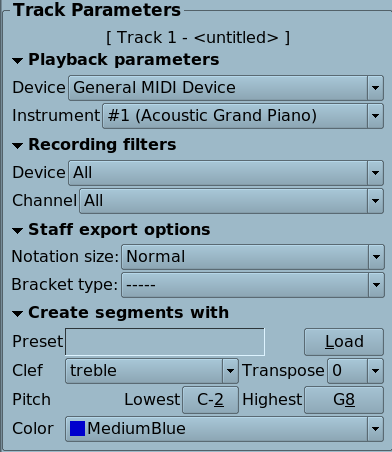Image resolution: width=392 pixels, height=452 pixels.
Task: Open the Clef dropdown set to treble
Action: pos(152,371)
